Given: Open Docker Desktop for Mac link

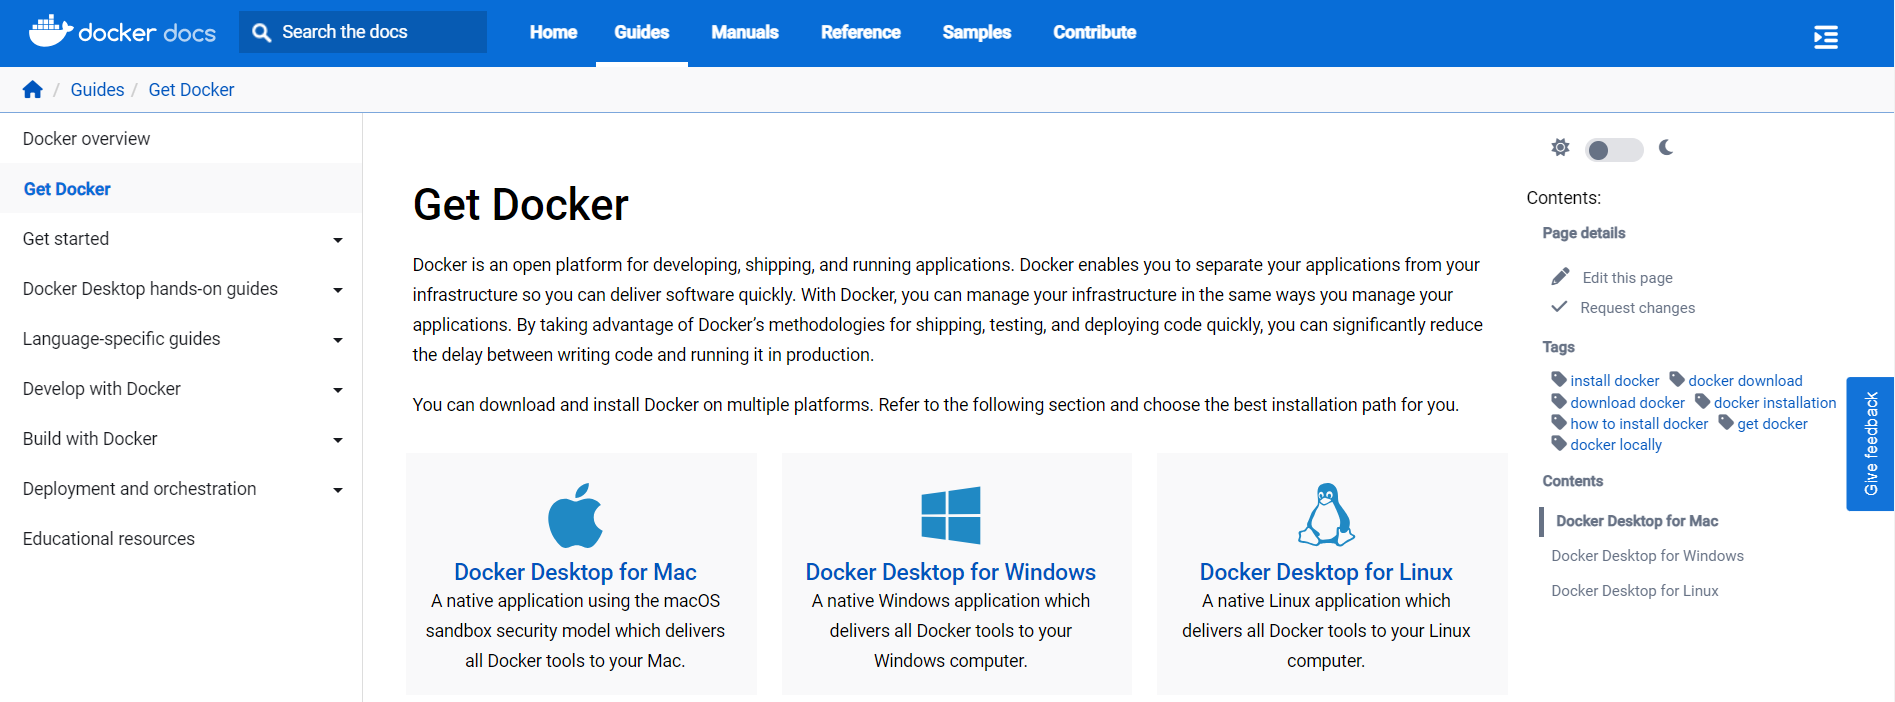Looking at the screenshot, I should pos(575,572).
